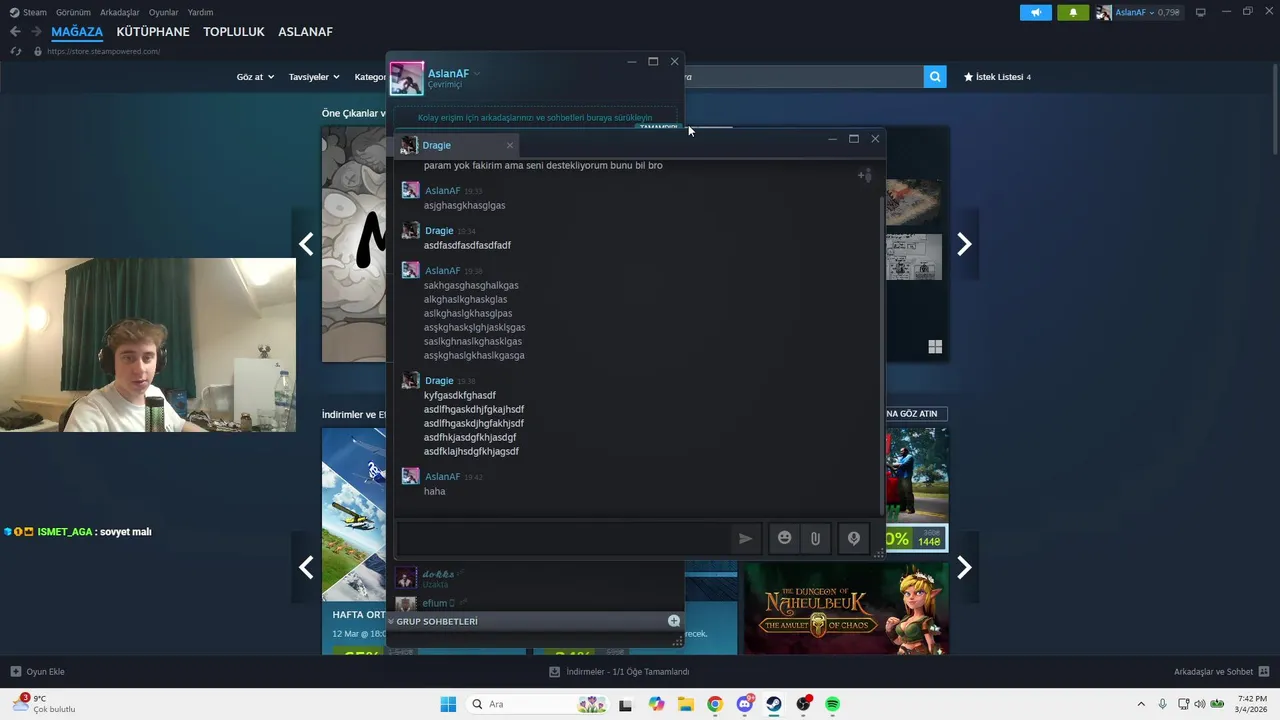
Task: Show hidden system tray icons
Action: click(1141, 704)
